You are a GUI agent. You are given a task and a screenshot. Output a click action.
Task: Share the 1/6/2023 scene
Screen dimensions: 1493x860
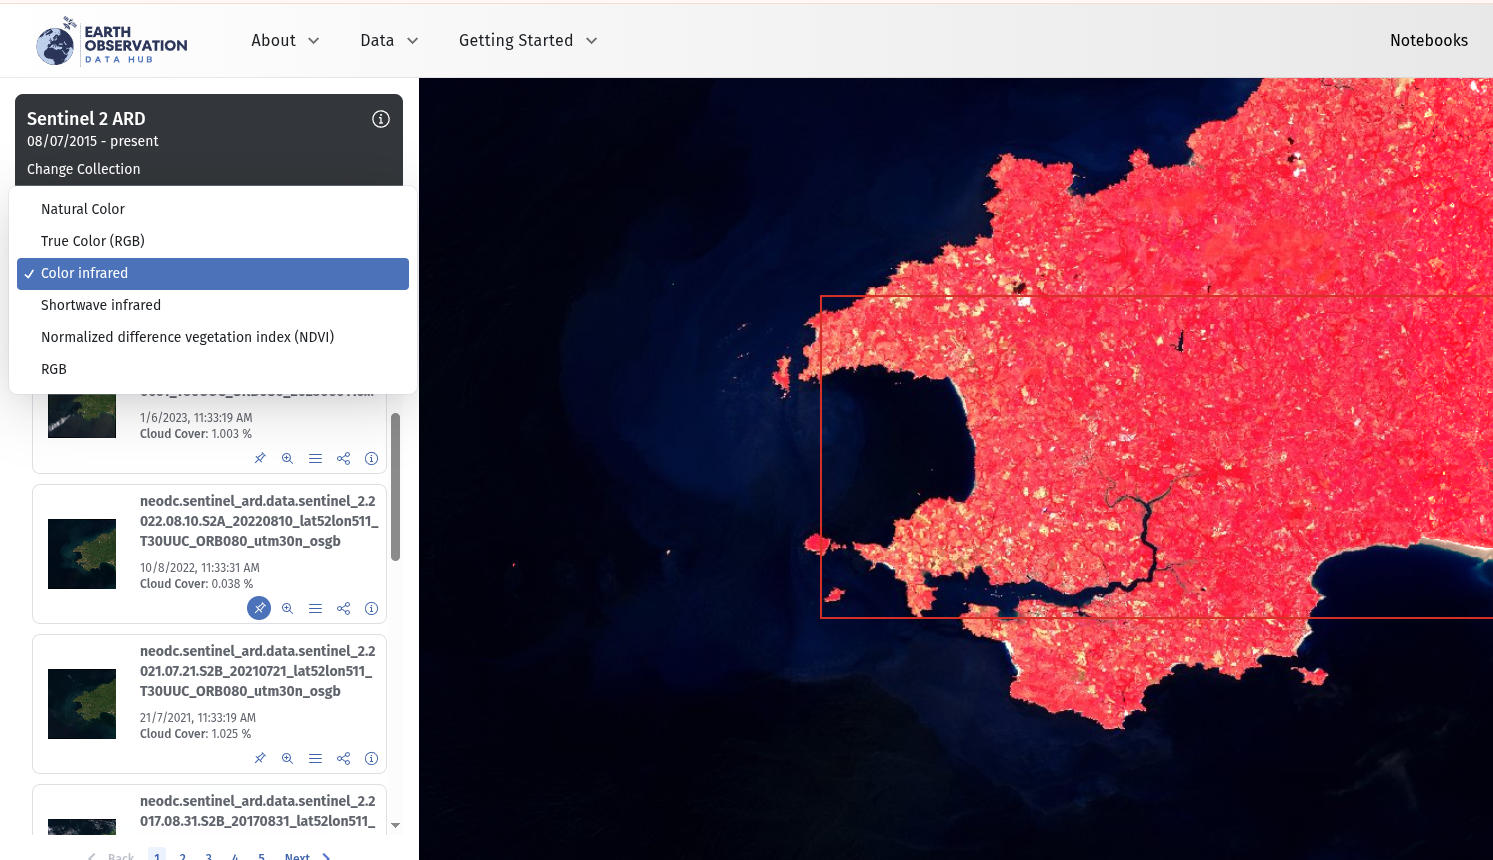pos(343,458)
